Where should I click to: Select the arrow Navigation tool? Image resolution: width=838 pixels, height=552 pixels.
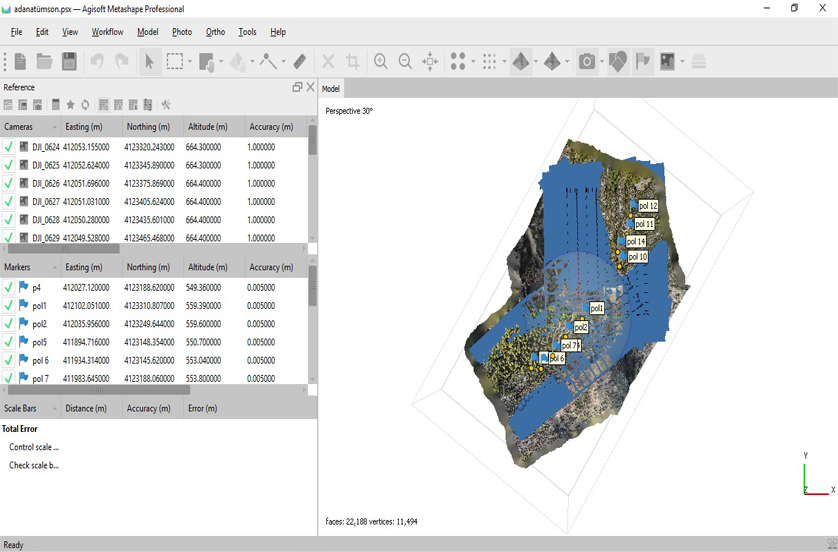(149, 62)
